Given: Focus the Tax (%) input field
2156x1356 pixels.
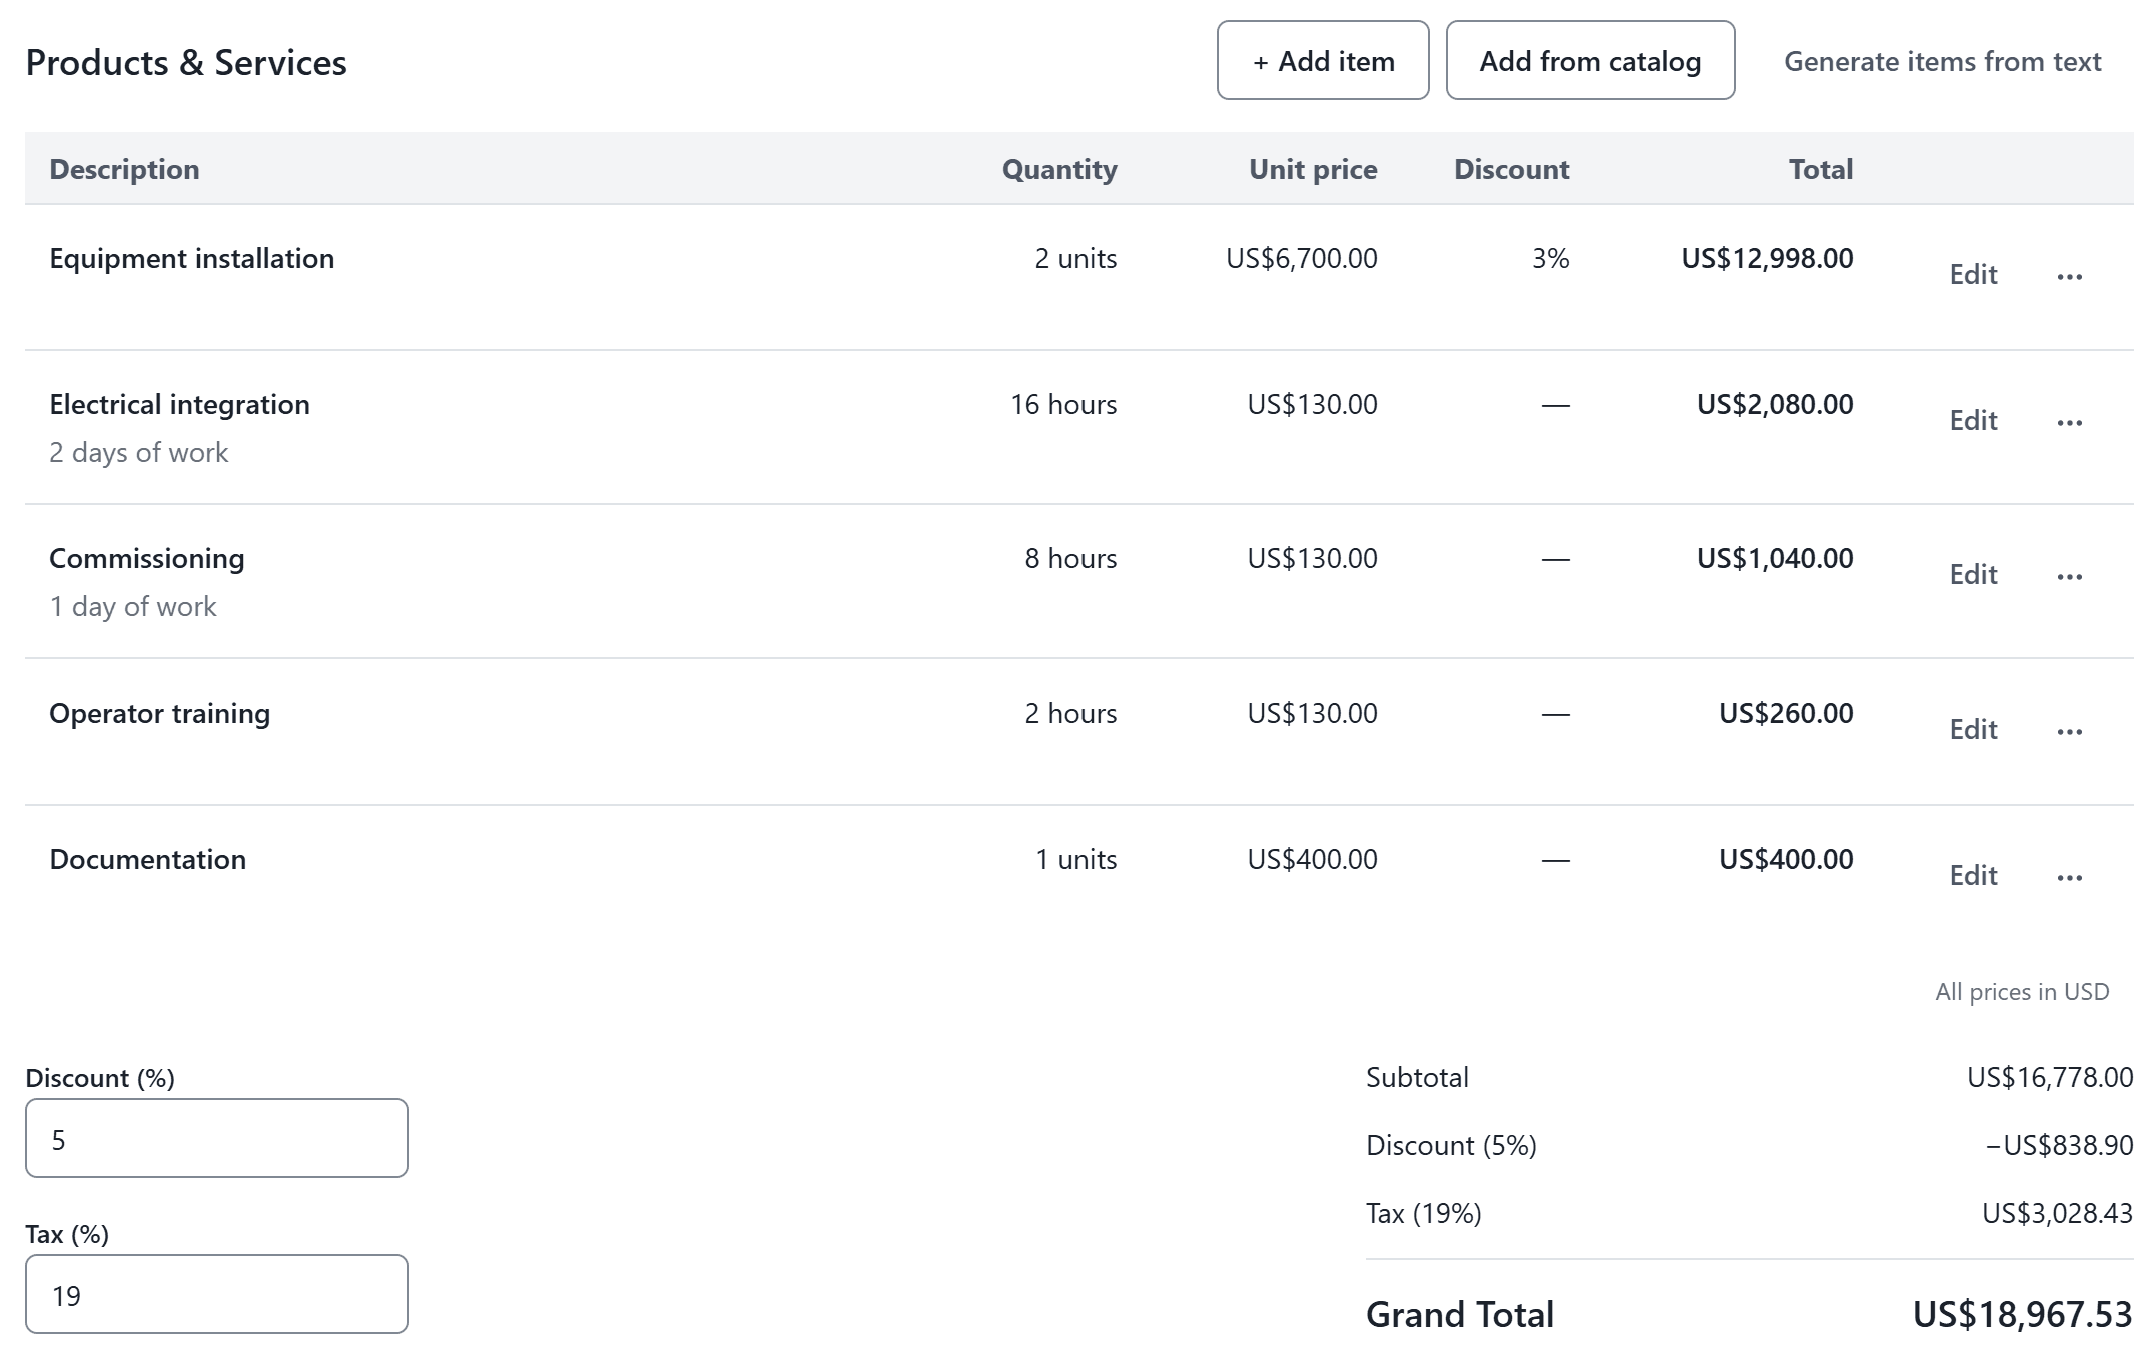Looking at the screenshot, I should click(x=217, y=1294).
